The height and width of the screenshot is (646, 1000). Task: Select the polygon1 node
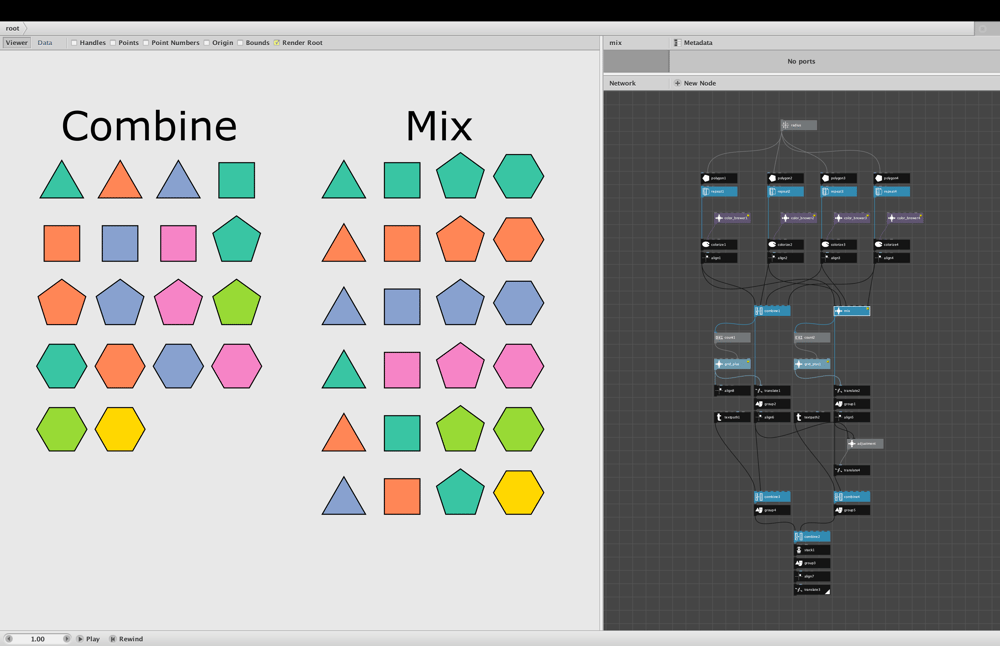click(x=719, y=178)
